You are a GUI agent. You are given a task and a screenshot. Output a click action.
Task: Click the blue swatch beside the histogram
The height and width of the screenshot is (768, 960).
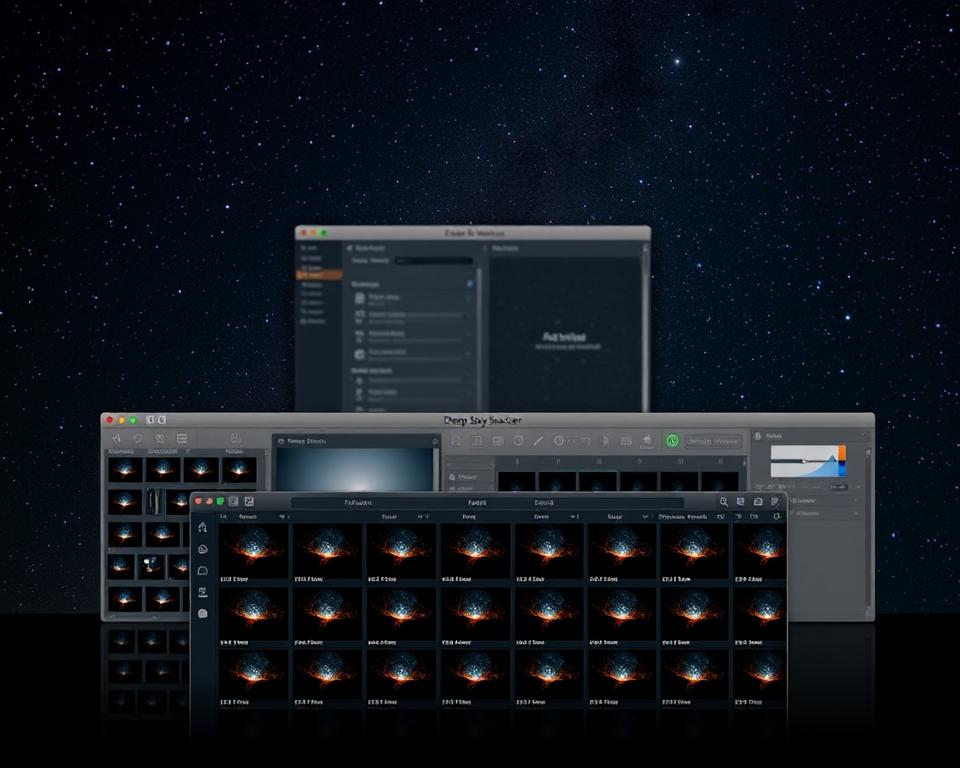[x=842, y=469]
